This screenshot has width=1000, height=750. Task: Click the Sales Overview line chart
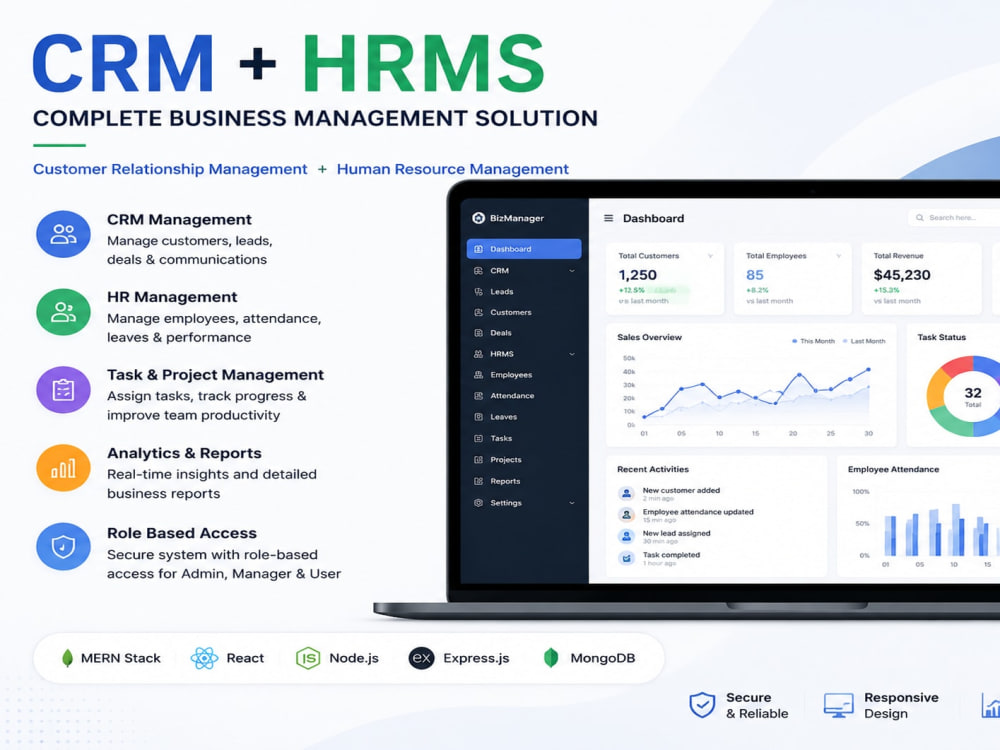[x=756, y=394]
